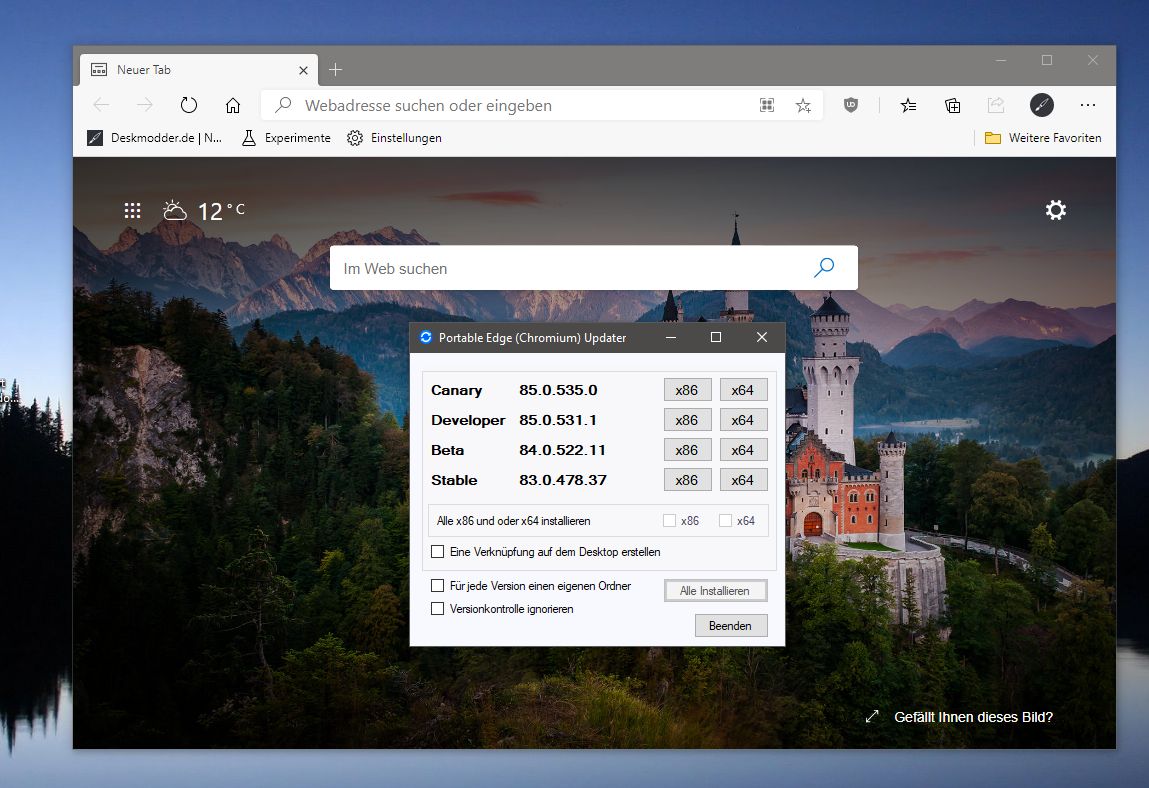Viewport: 1149px width, 788px height.
Task: Open the Favorites list icon
Action: tap(908, 106)
